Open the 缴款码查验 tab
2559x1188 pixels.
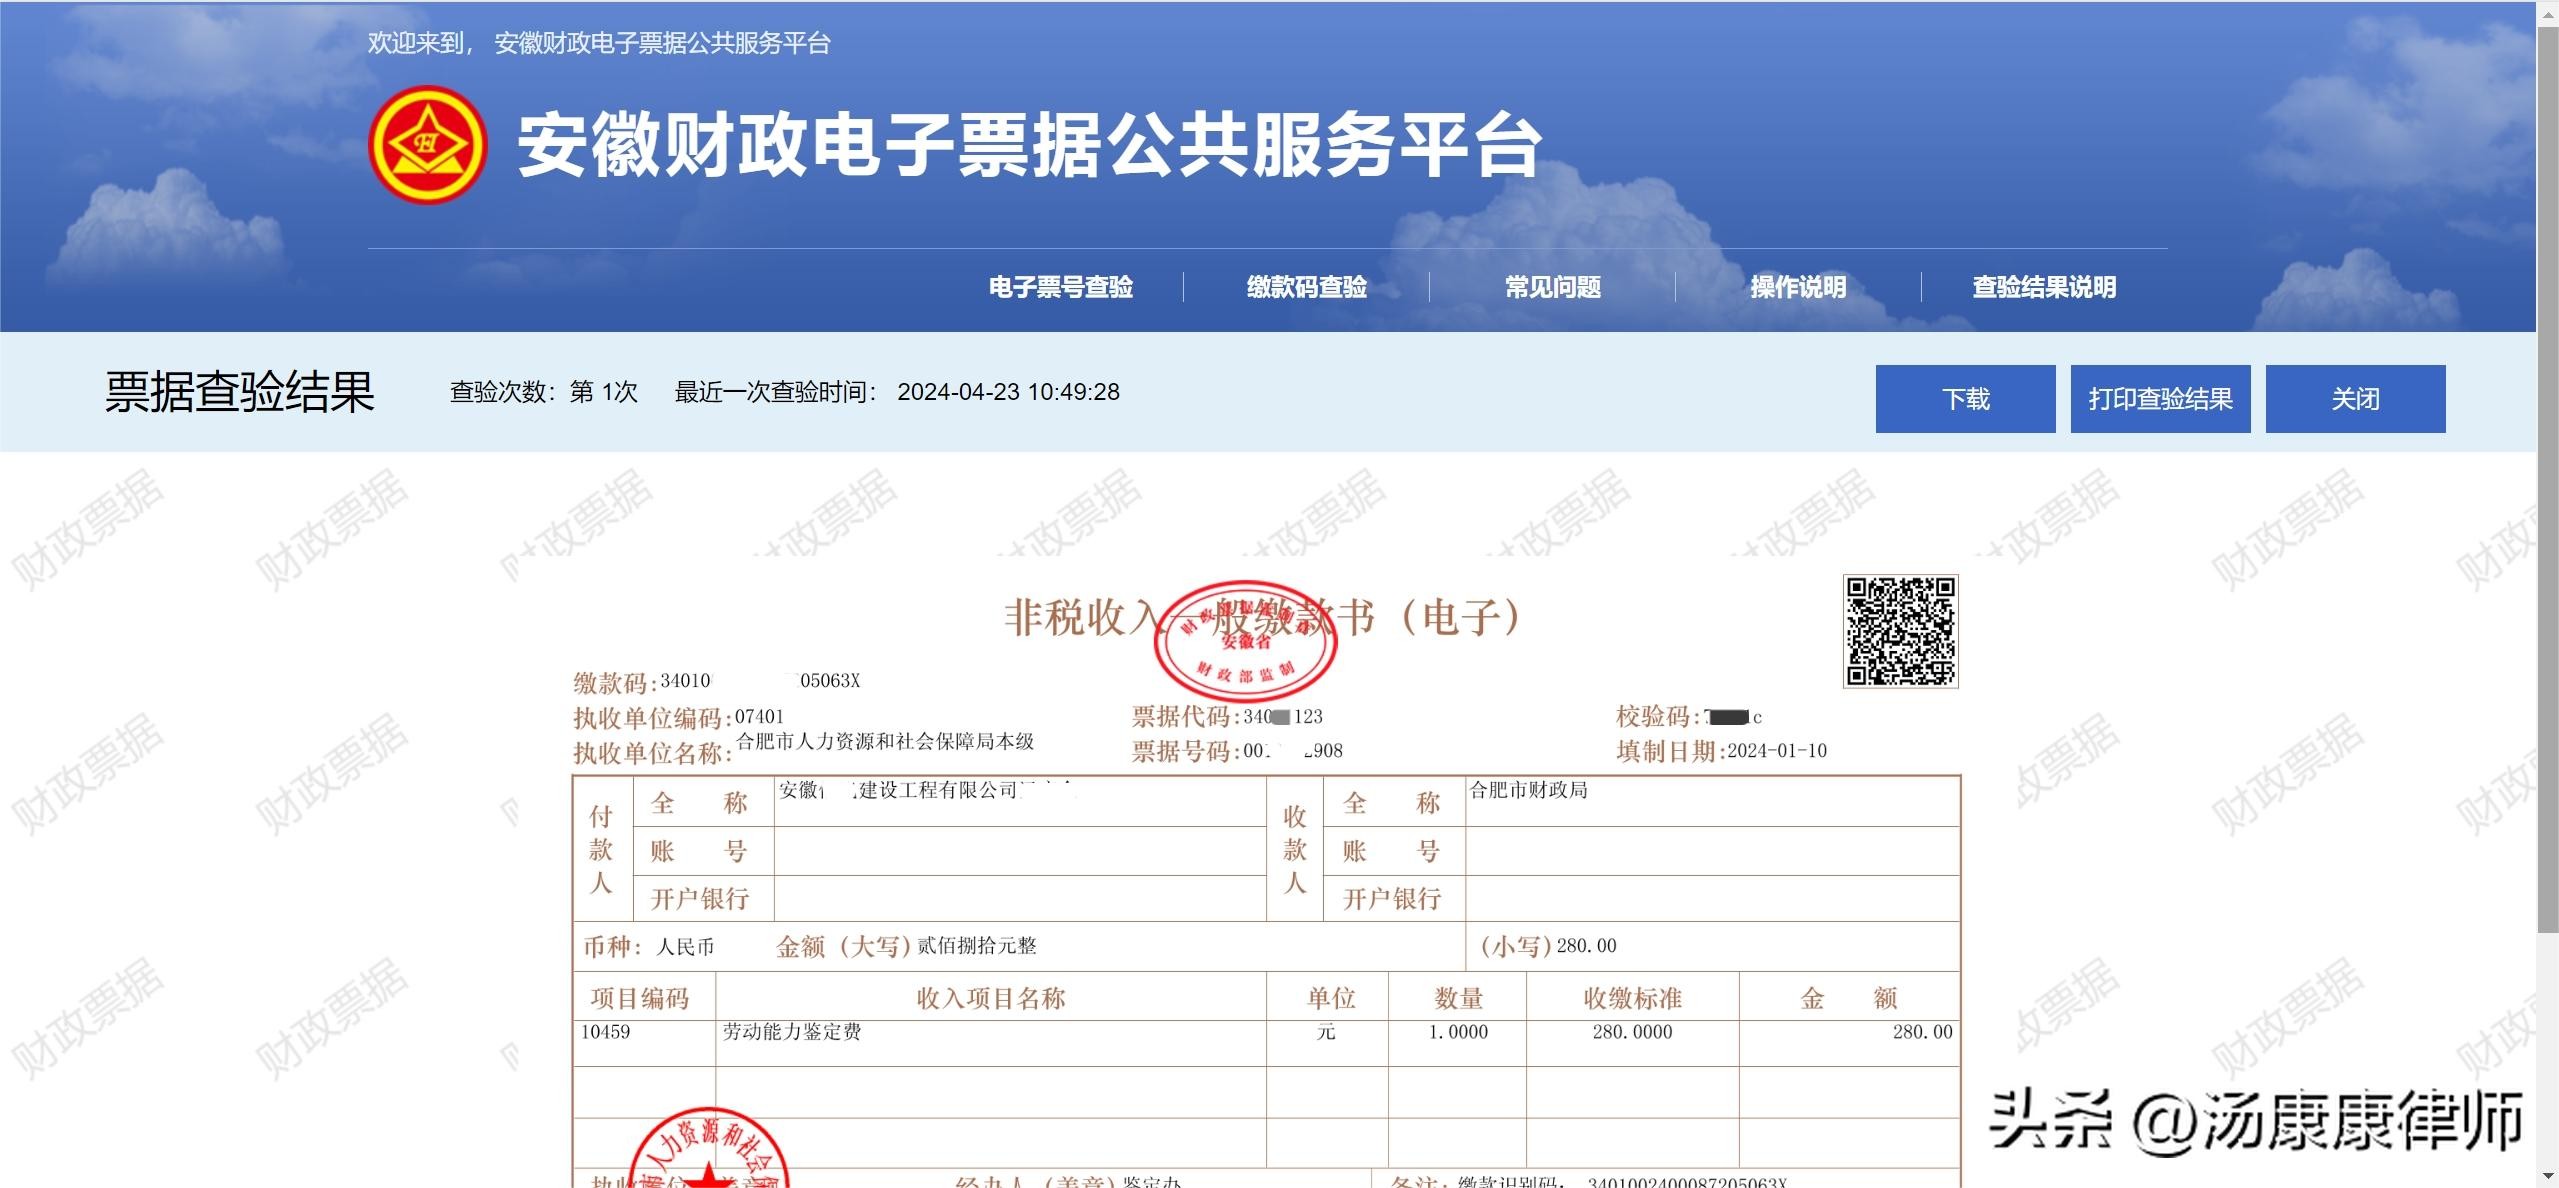(1306, 287)
